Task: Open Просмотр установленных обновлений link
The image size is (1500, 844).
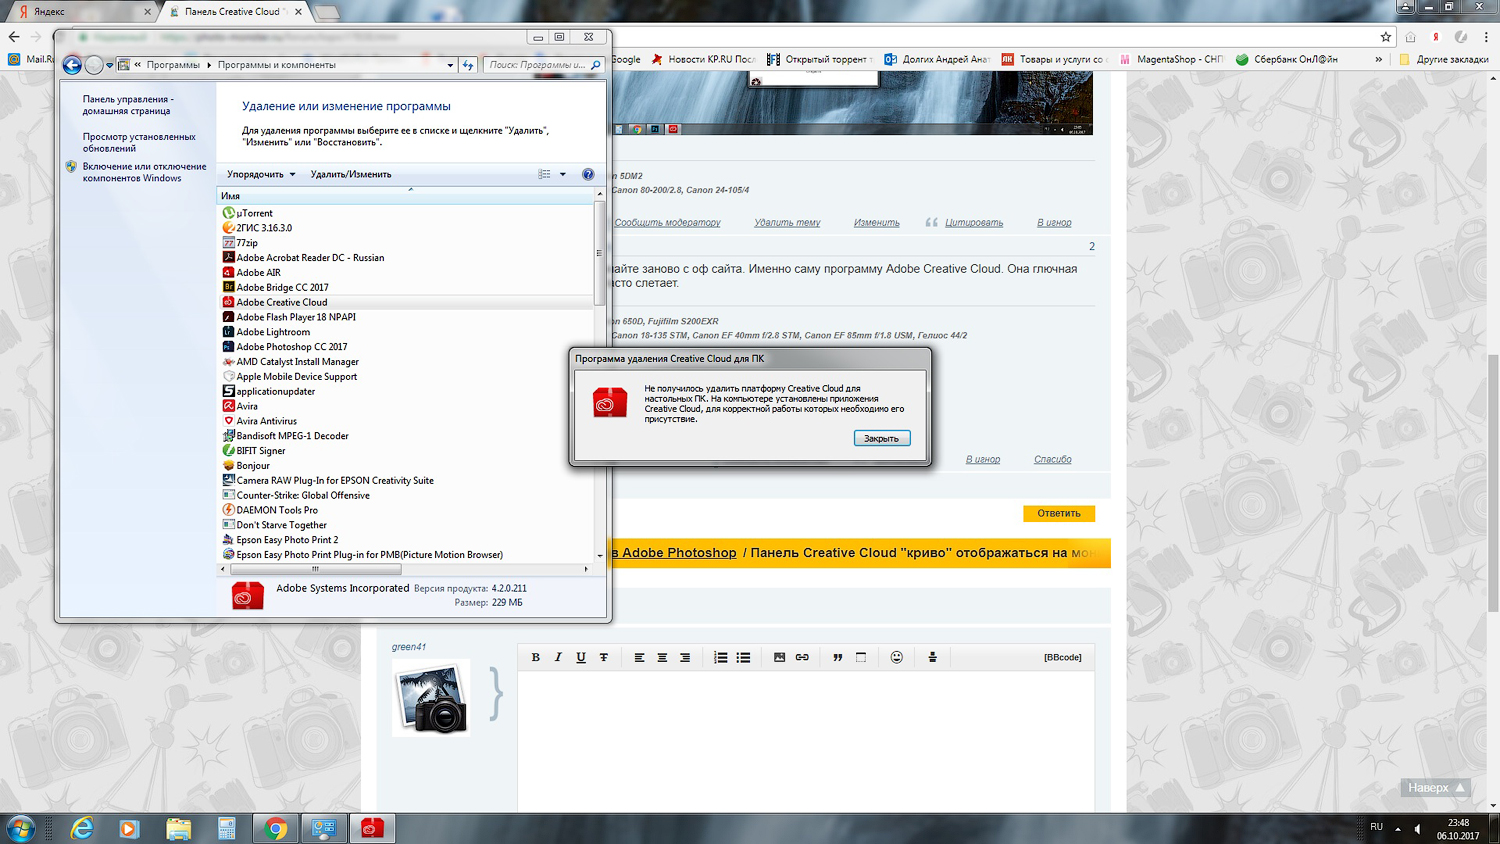Action: tap(139, 142)
